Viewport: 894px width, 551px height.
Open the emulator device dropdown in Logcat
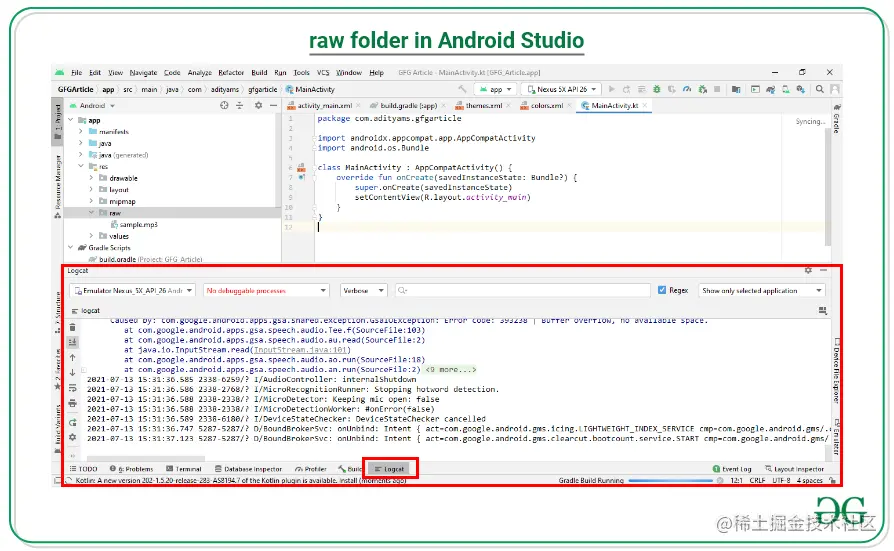tap(132, 290)
